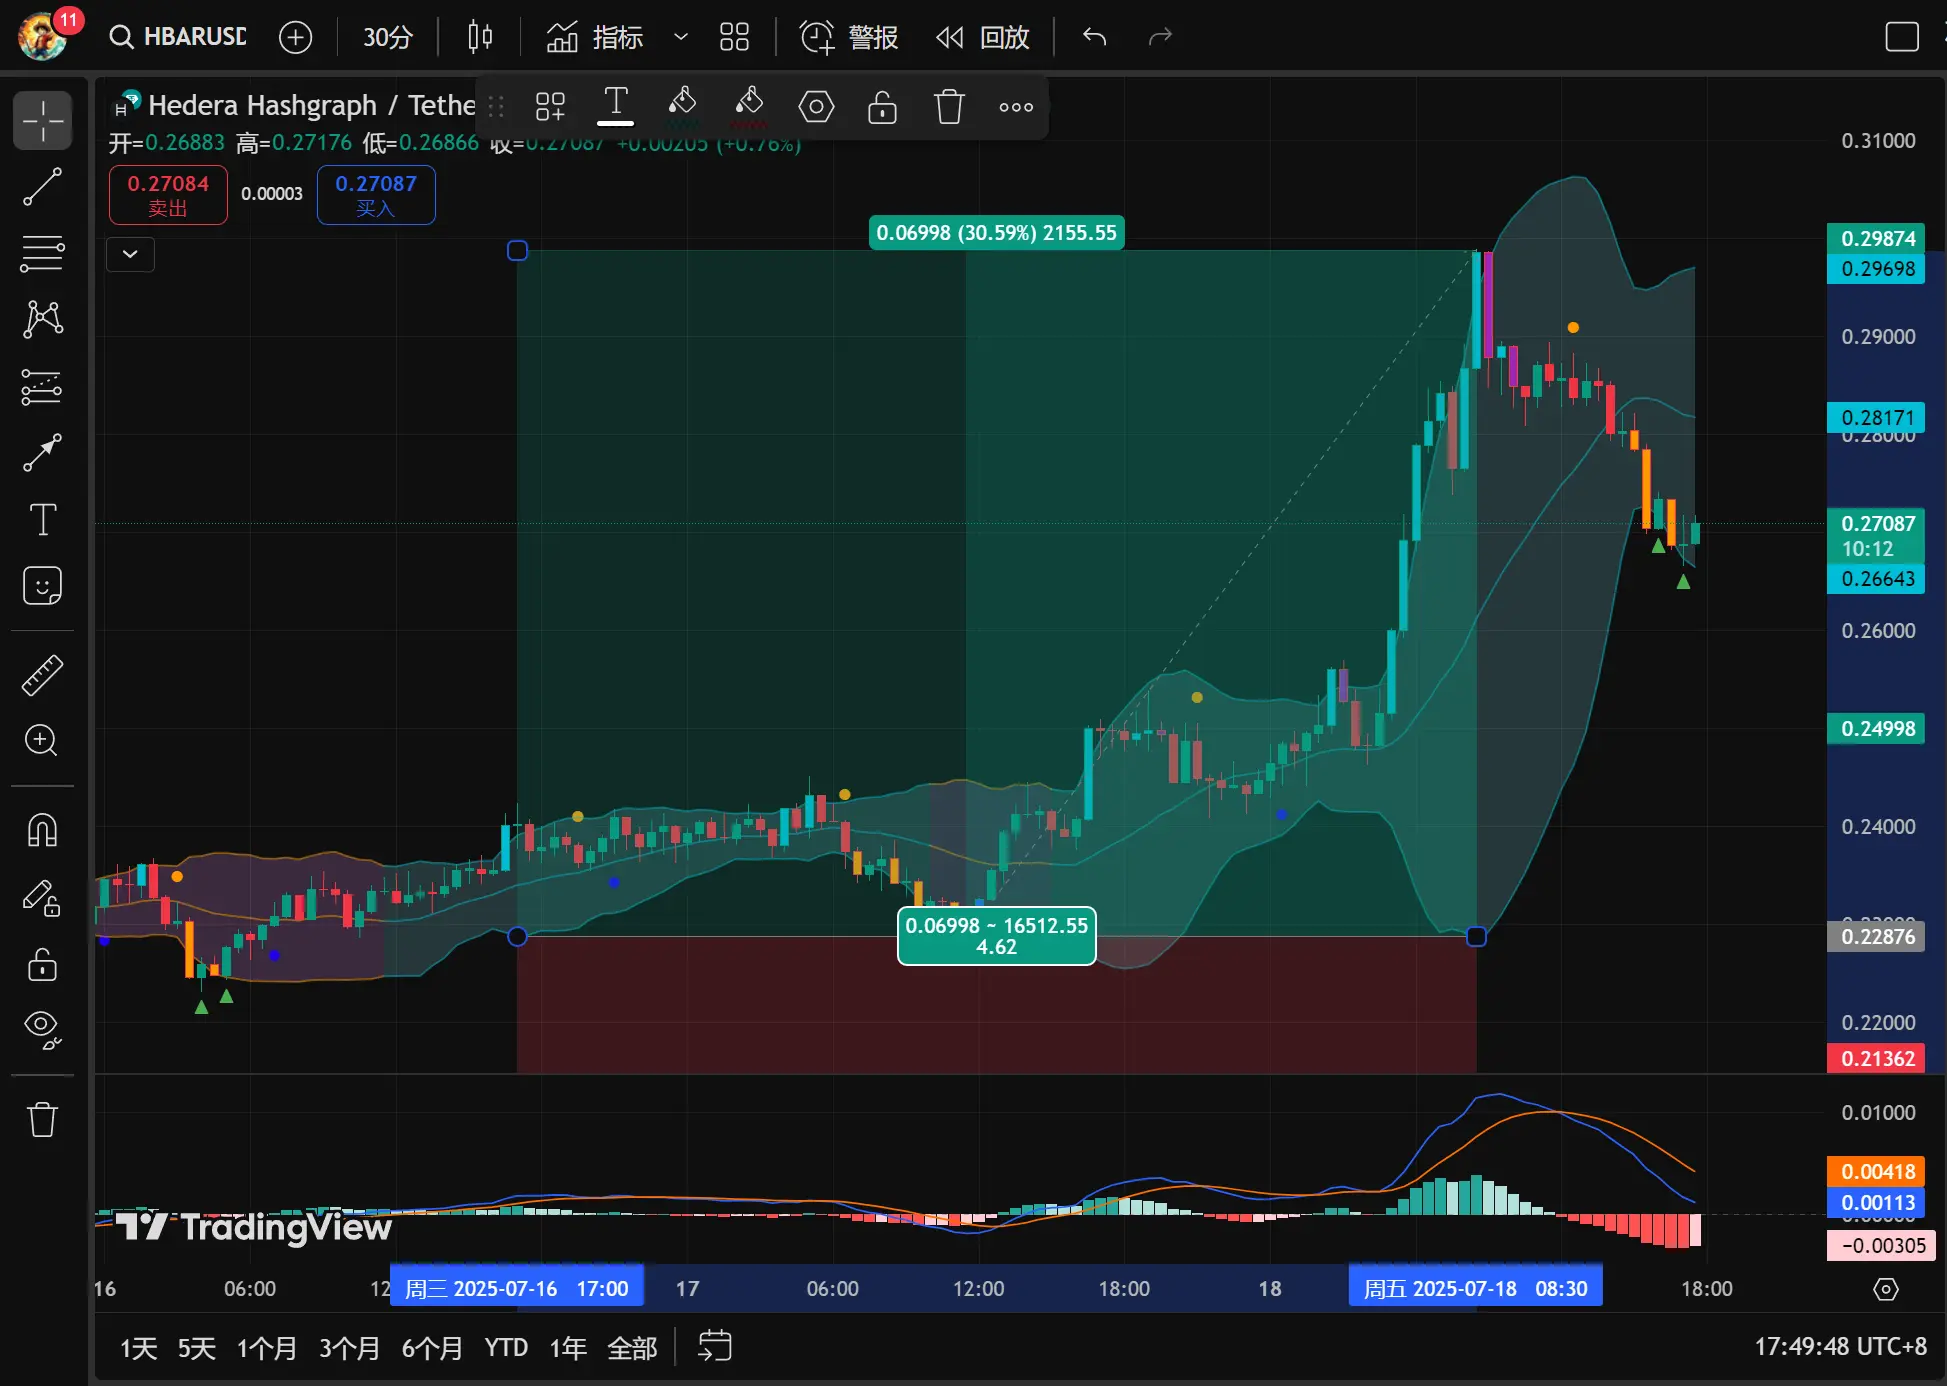Expand indicator templates dropdown arrow

(681, 37)
